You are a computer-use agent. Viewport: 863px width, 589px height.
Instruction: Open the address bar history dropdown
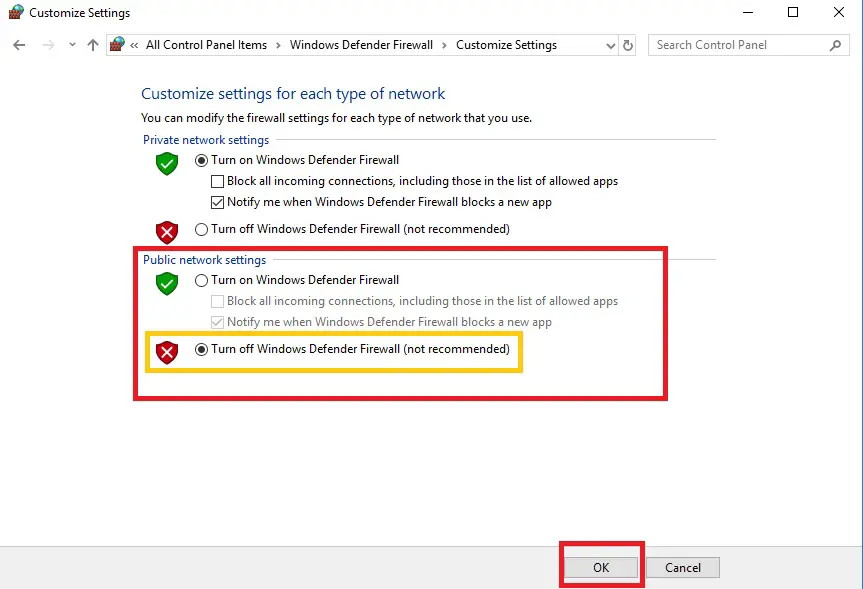point(610,46)
